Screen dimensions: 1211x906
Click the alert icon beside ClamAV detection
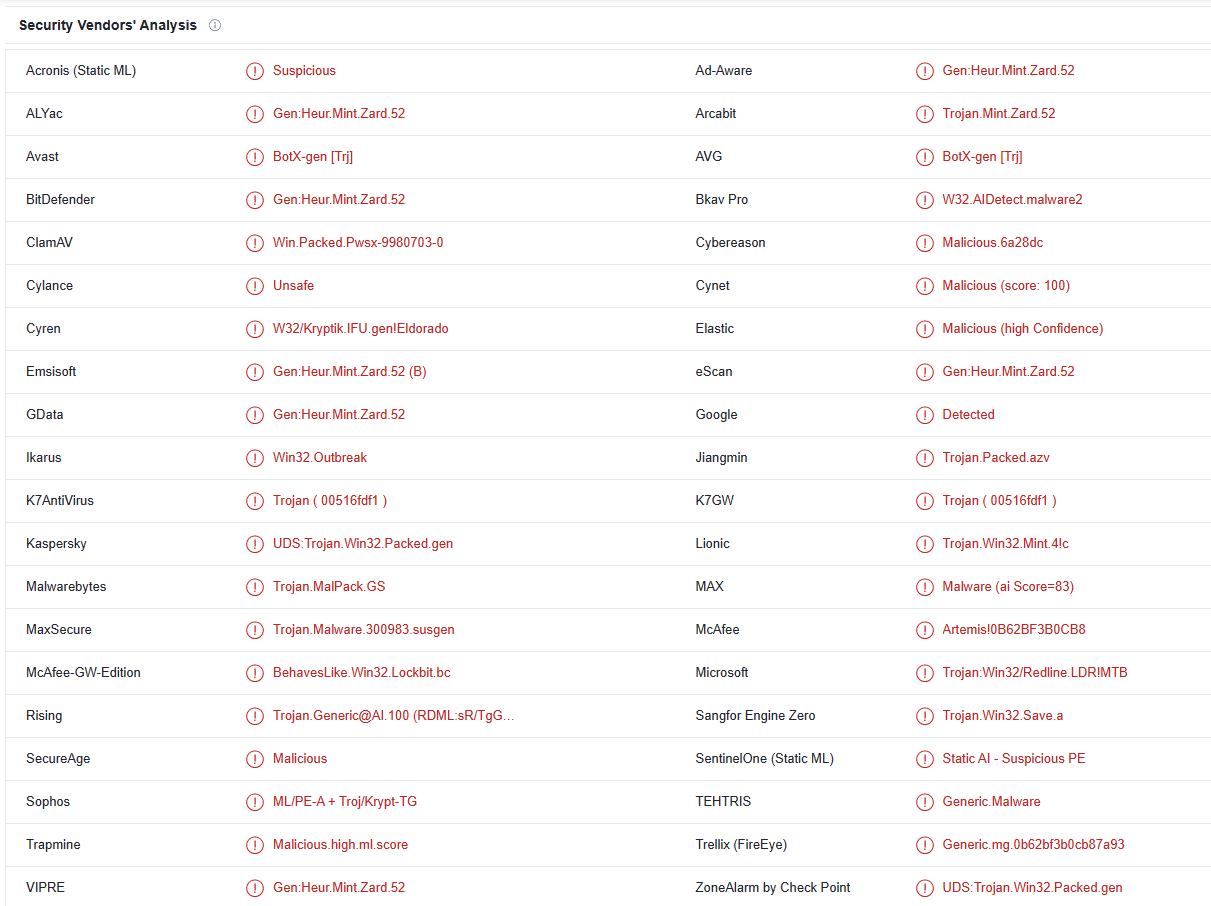pyautogui.click(x=255, y=243)
